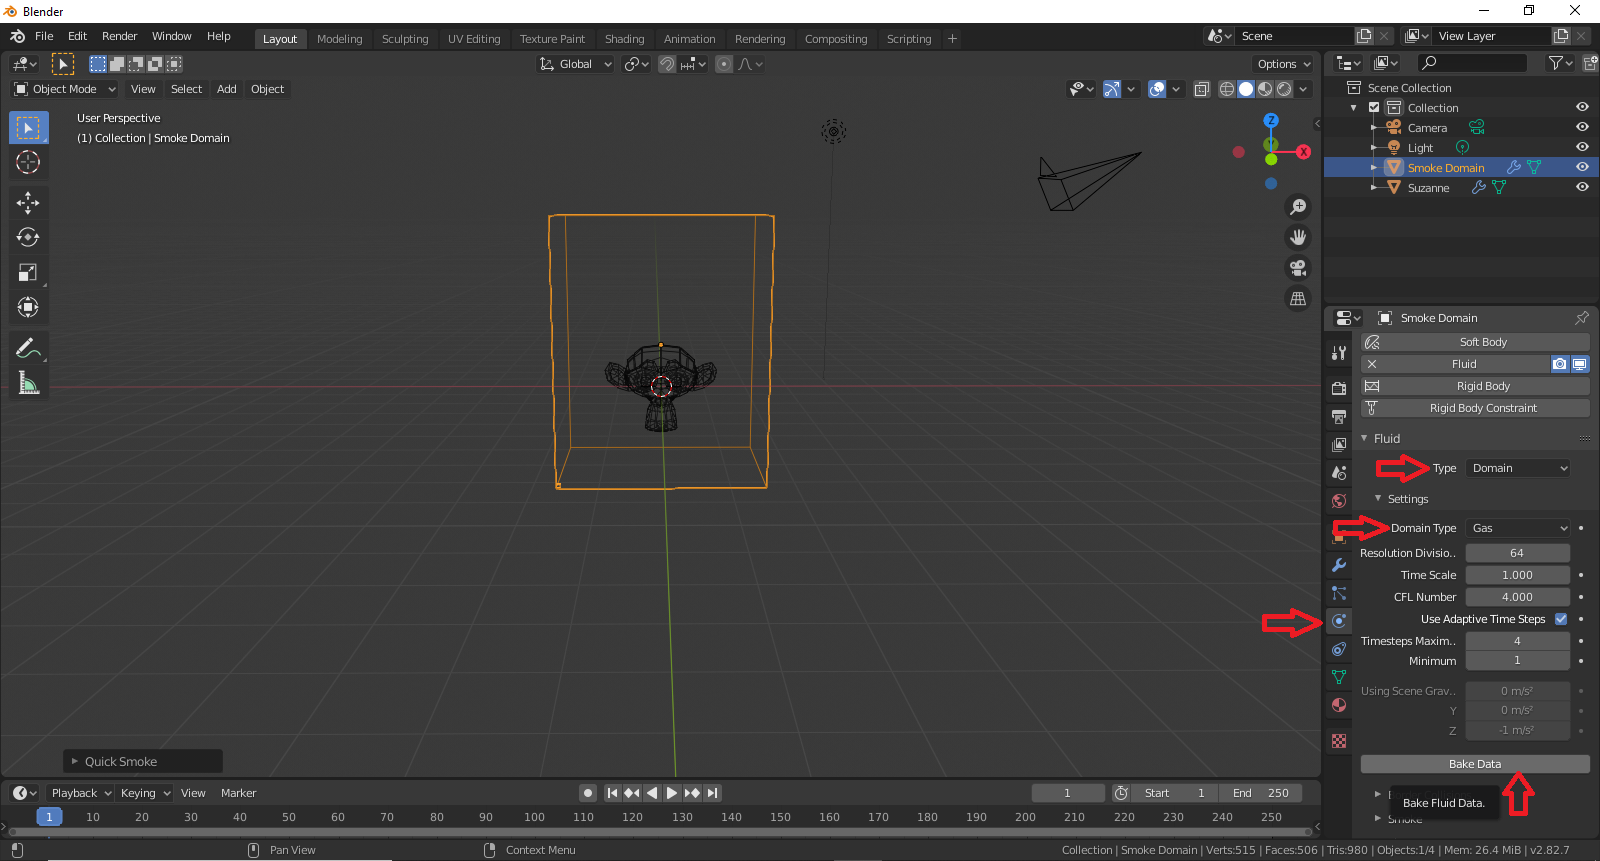Switch to the Compositing workspace tab
Image resolution: width=1600 pixels, height=861 pixels.
836,39
